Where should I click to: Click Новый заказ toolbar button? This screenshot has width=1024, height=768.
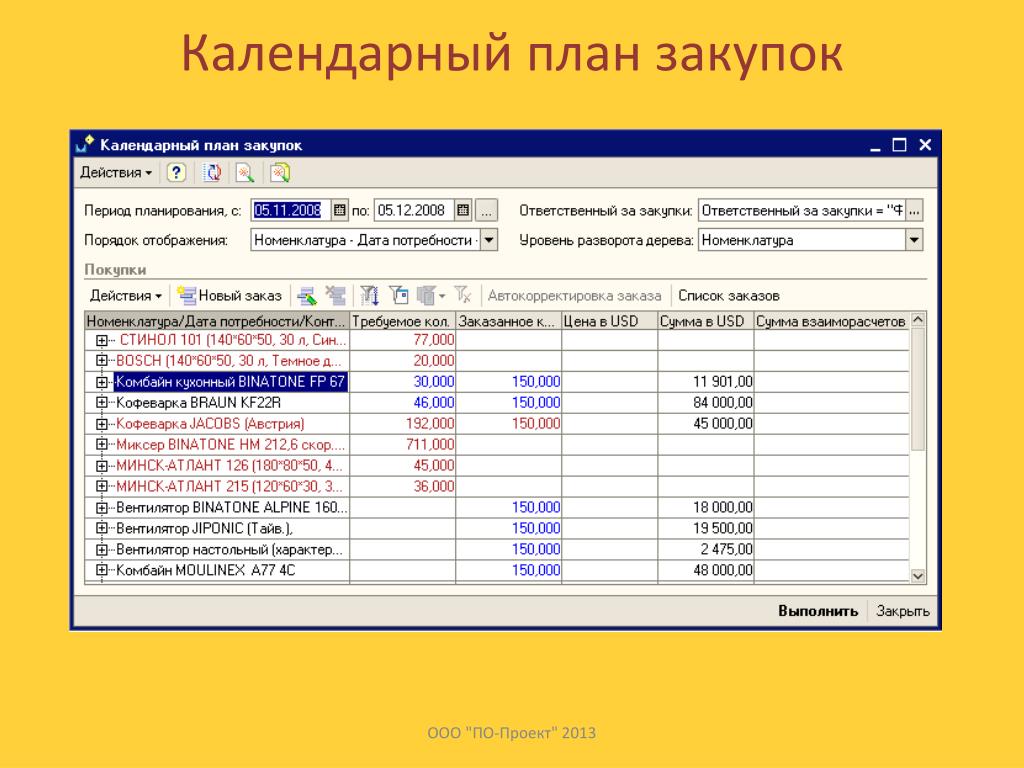[x=229, y=296]
